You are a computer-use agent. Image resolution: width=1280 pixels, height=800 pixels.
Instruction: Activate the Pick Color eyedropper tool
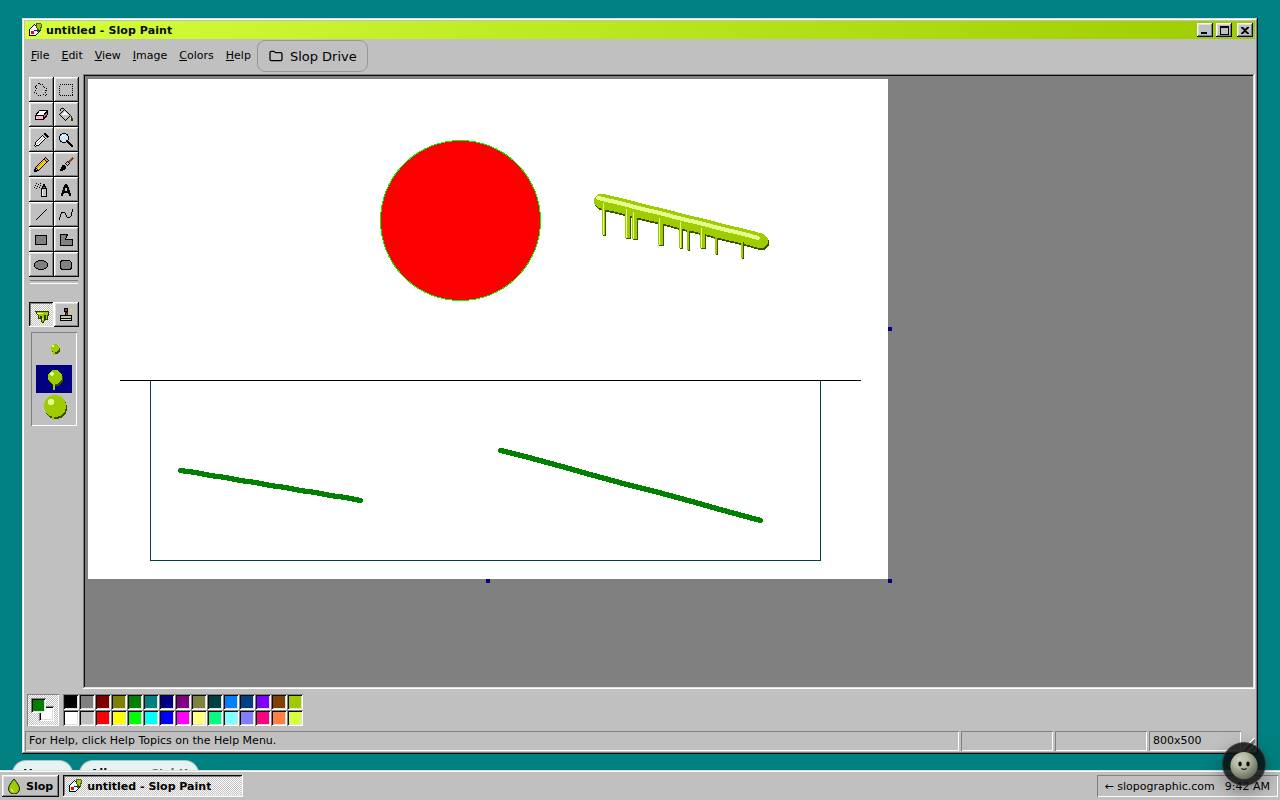(x=41, y=140)
